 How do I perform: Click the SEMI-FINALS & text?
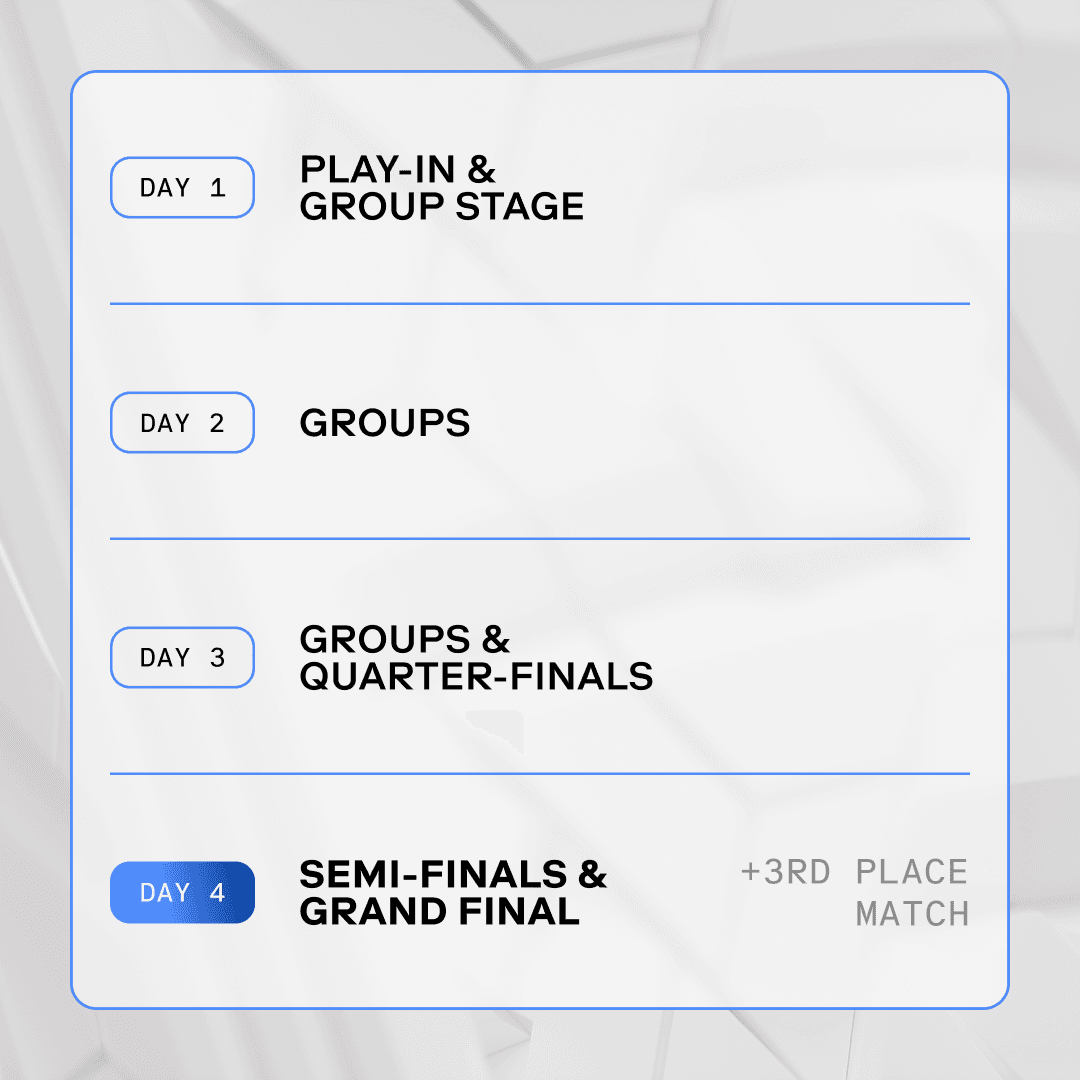[x=453, y=874]
